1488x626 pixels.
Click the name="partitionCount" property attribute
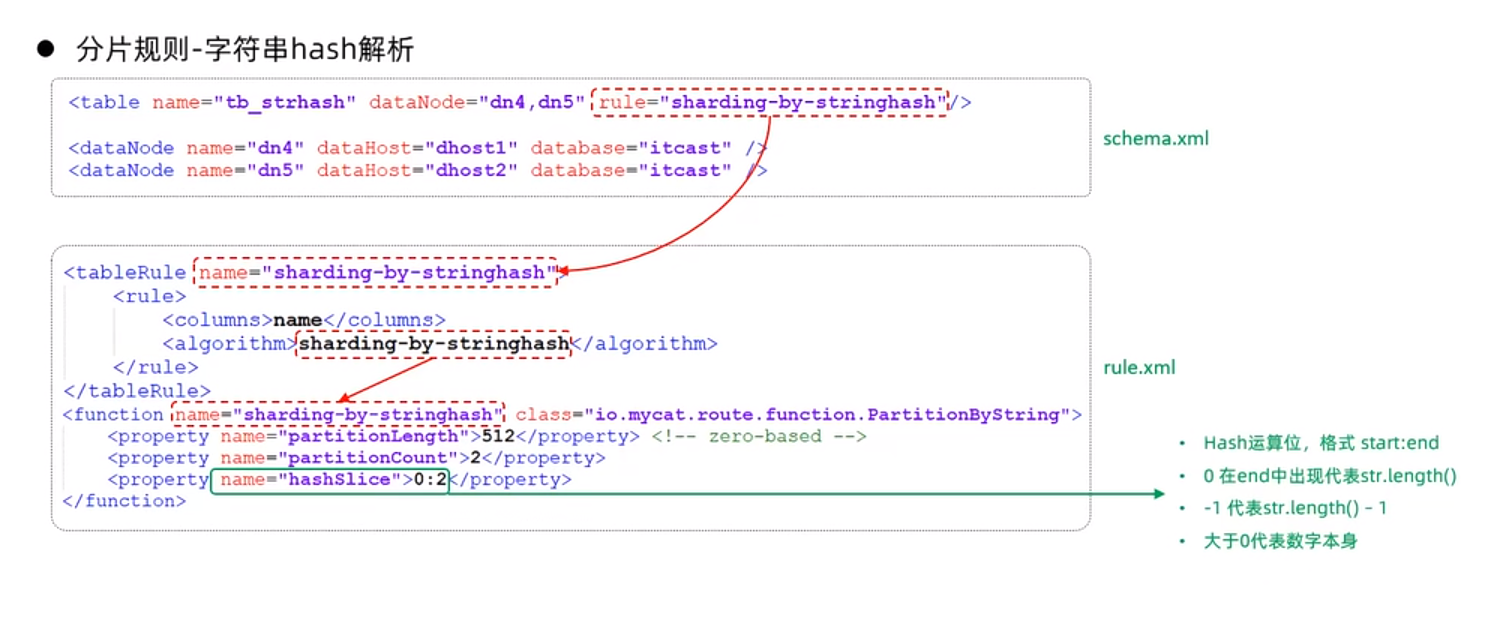click(x=339, y=458)
